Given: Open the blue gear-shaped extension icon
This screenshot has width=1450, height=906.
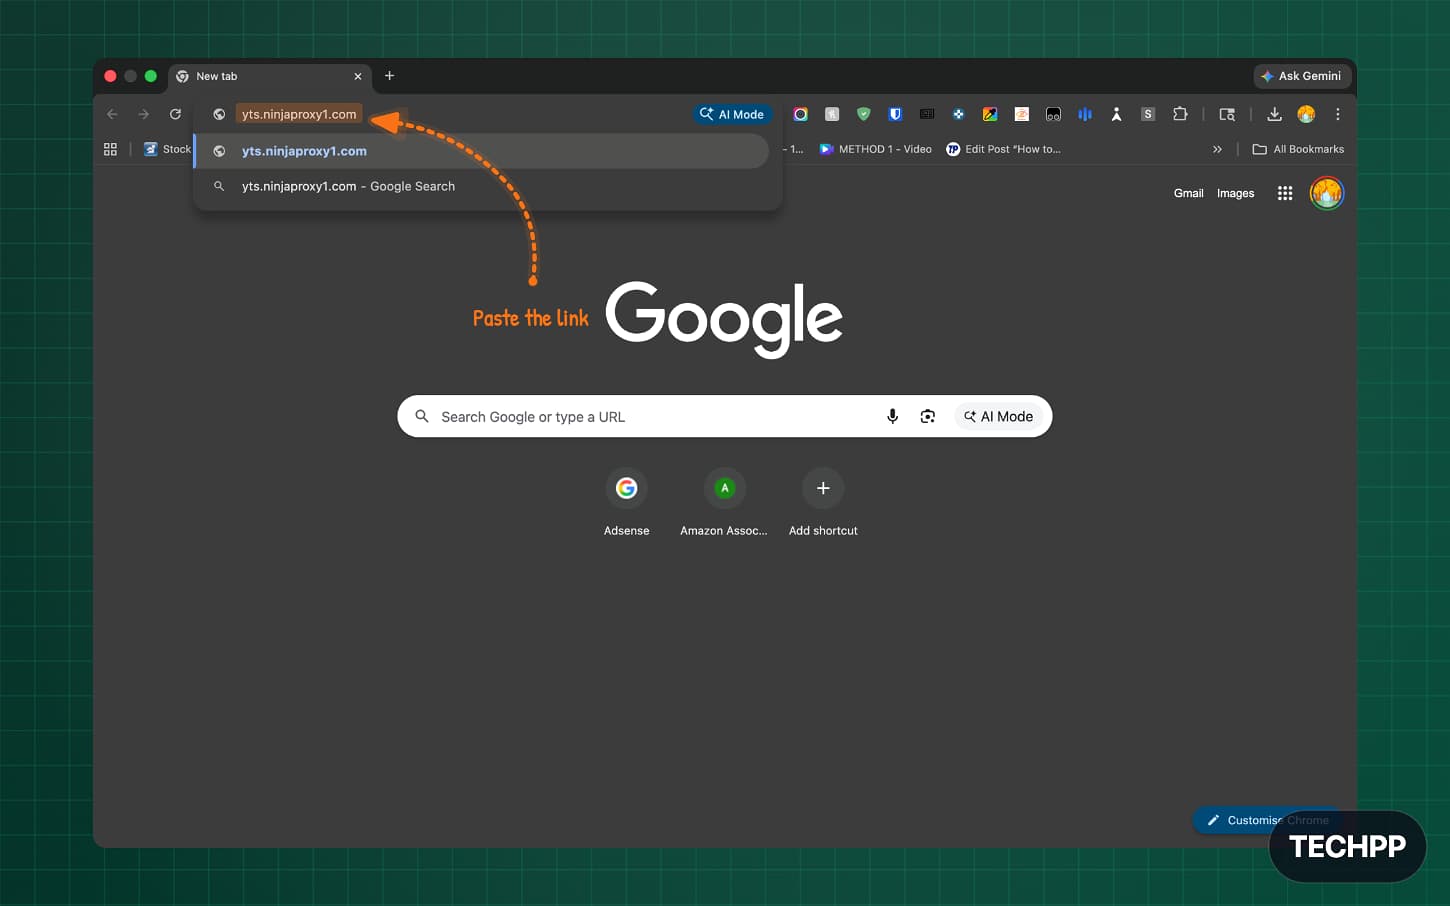Looking at the screenshot, I should [x=958, y=114].
